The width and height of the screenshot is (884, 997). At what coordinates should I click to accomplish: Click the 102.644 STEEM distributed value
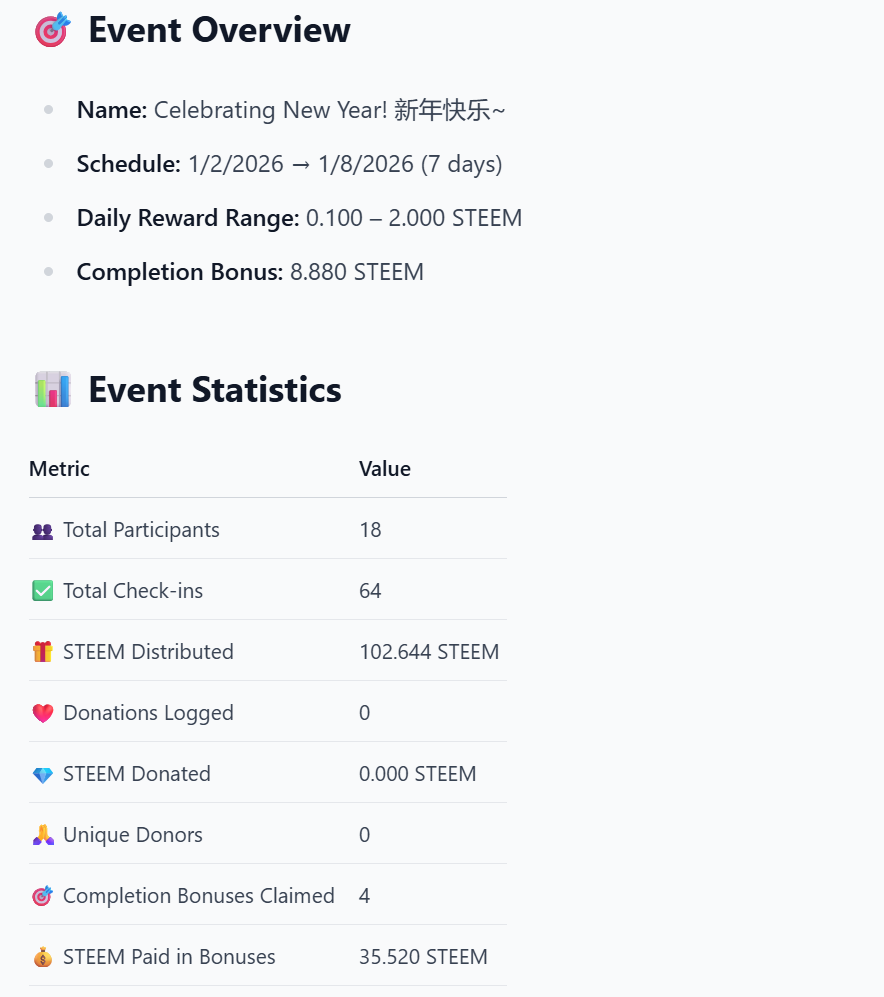click(429, 652)
